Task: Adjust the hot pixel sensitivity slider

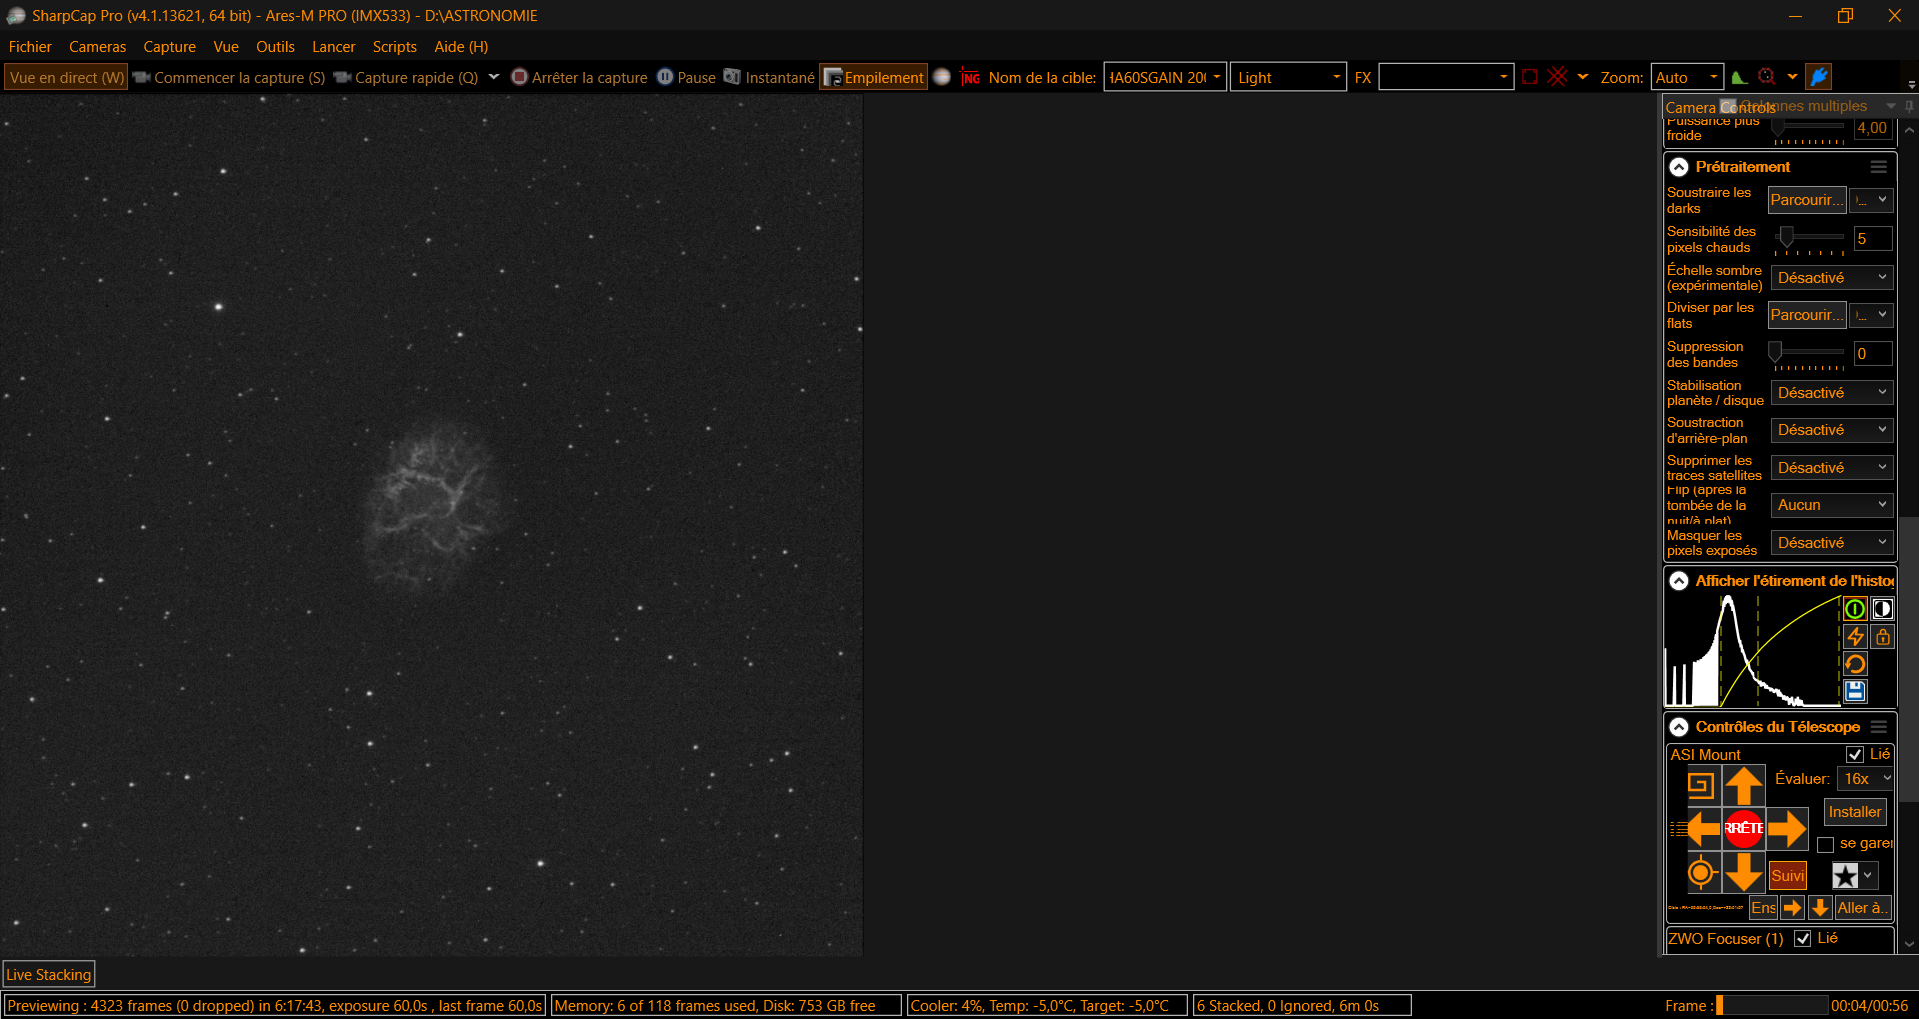Action: (1786, 238)
